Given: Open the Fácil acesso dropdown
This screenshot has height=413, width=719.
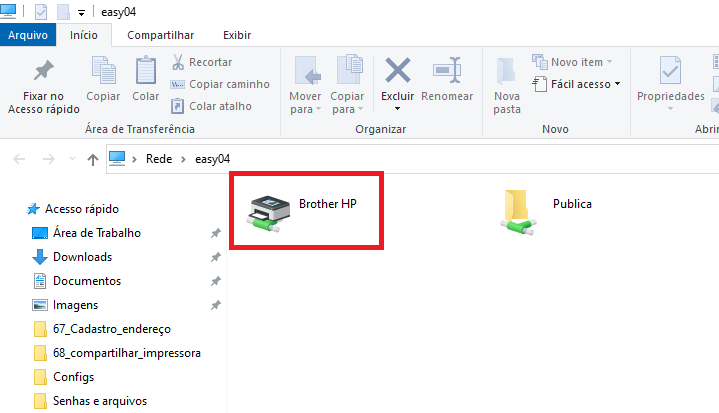Looking at the screenshot, I should click(x=576, y=84).
